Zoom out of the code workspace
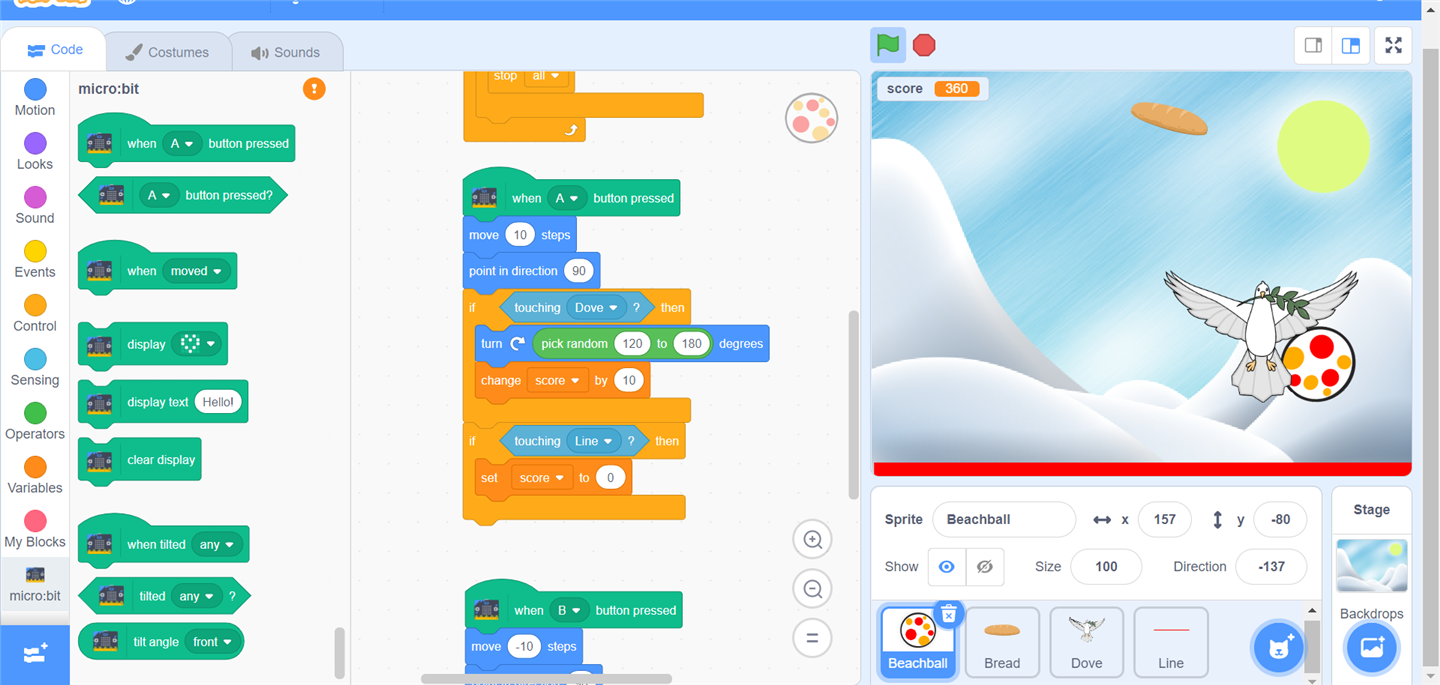 click(812, 589)
